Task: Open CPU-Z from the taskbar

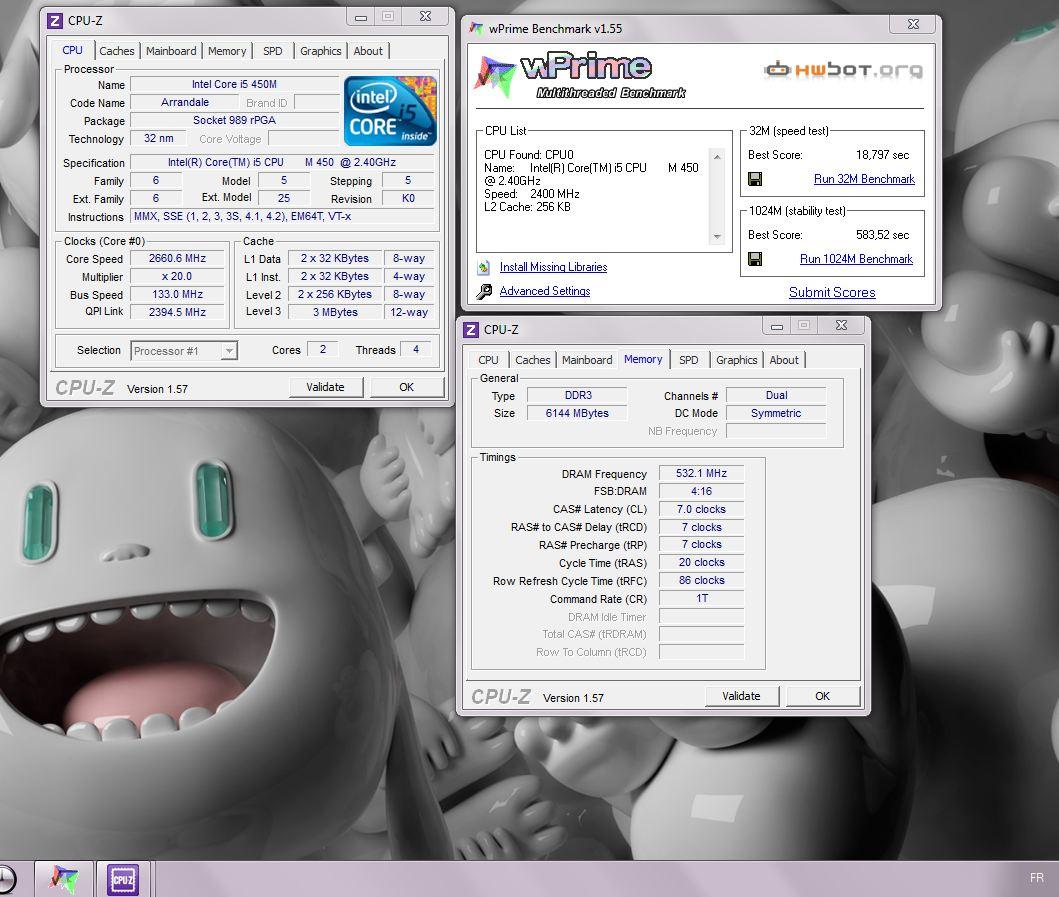Action: tap(123, 879)
